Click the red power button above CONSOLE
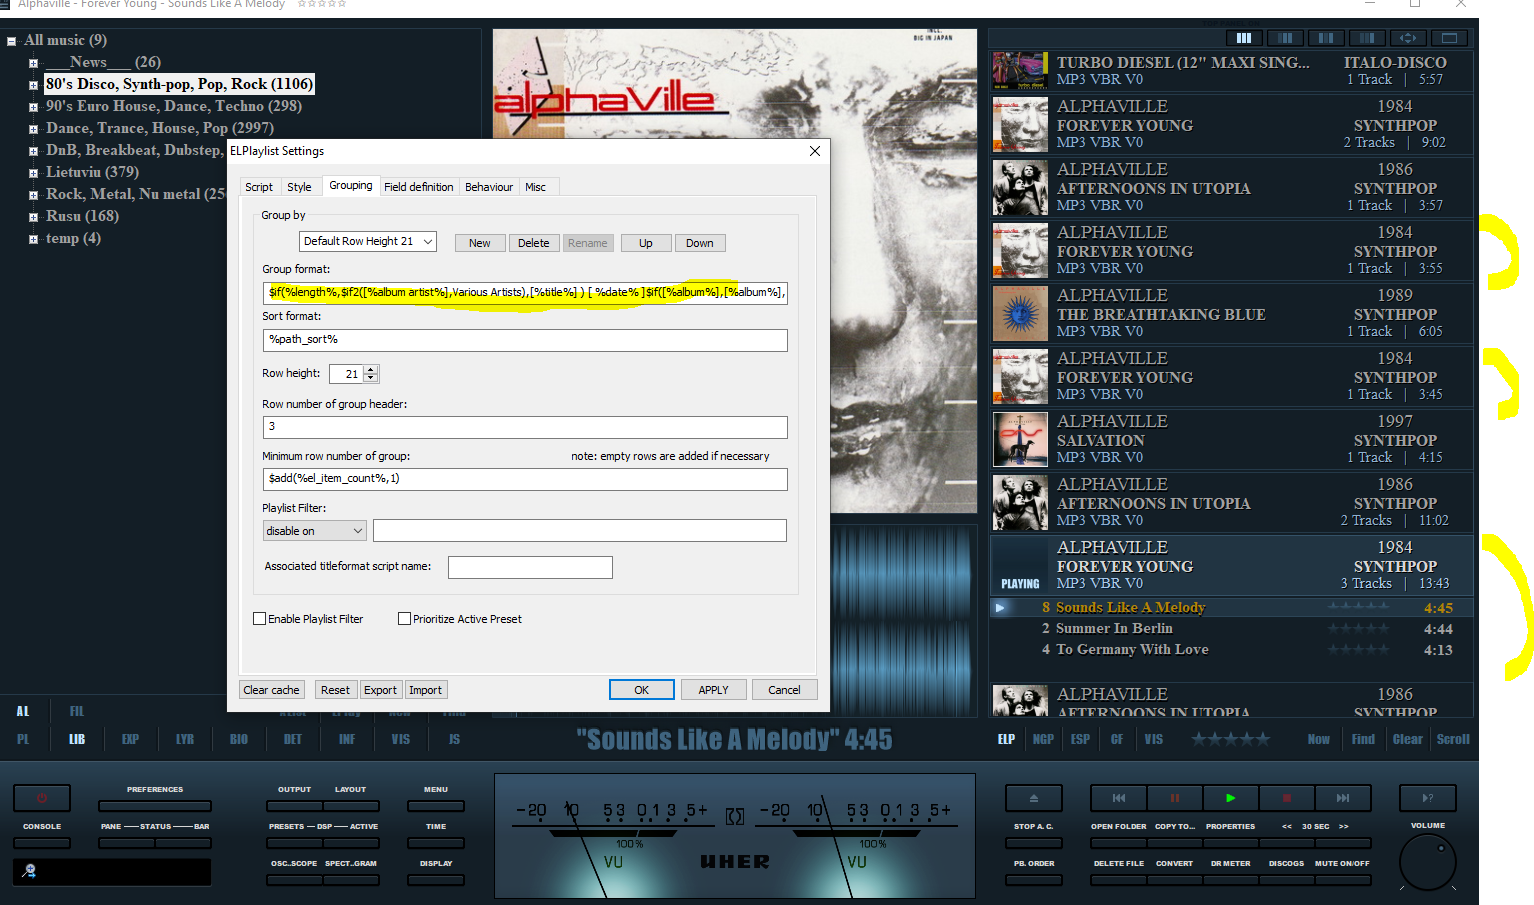The height and width of the screenshot is (905, 1534). pos(42,798)
